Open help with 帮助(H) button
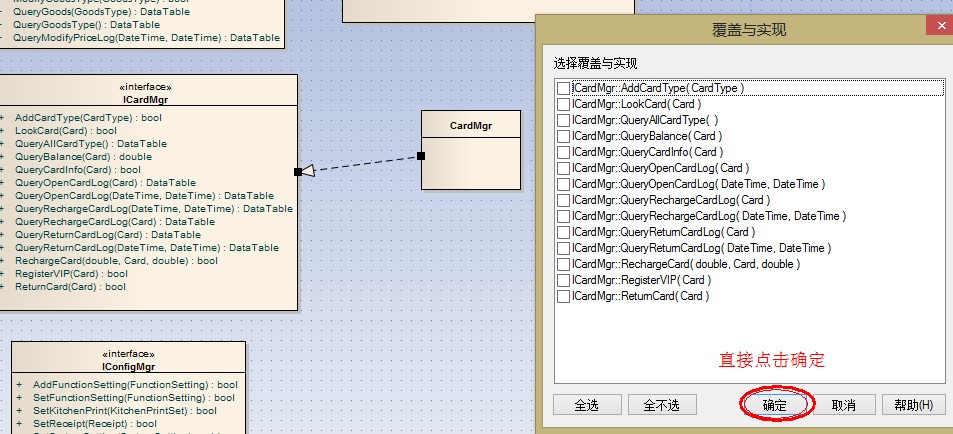The image size is (953, 434). pyautogui.click(x=913, y=405)
